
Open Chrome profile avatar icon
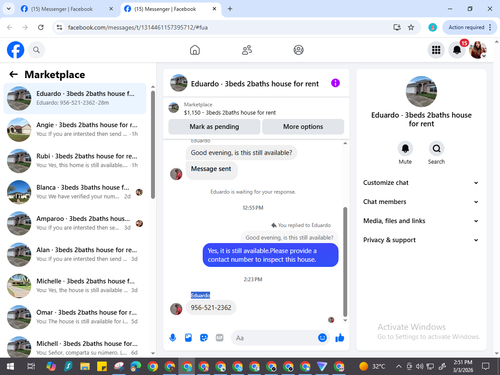[432, 27]
